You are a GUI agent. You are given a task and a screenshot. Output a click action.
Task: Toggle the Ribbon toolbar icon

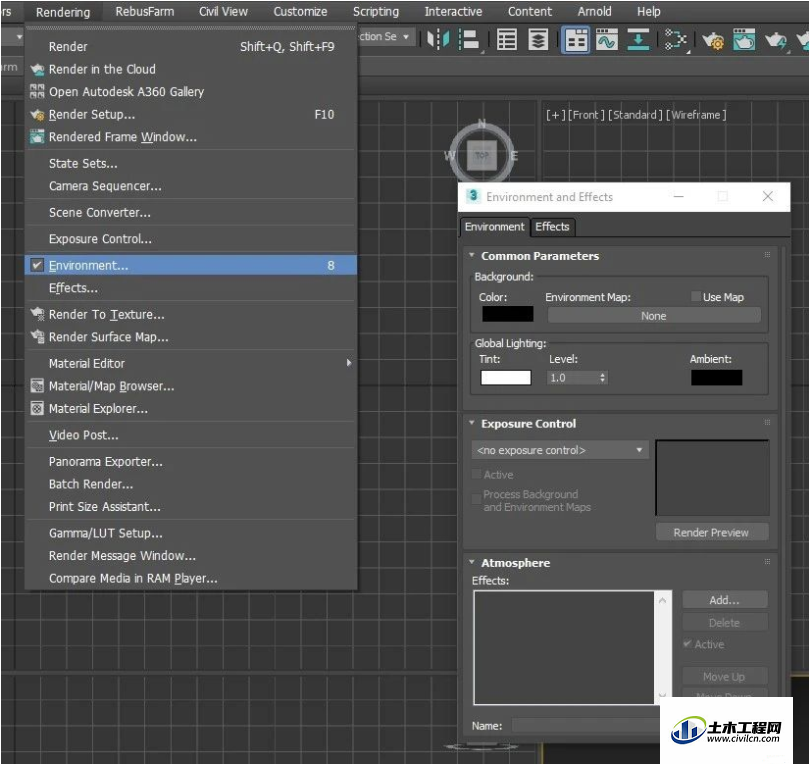pos(576,40)
